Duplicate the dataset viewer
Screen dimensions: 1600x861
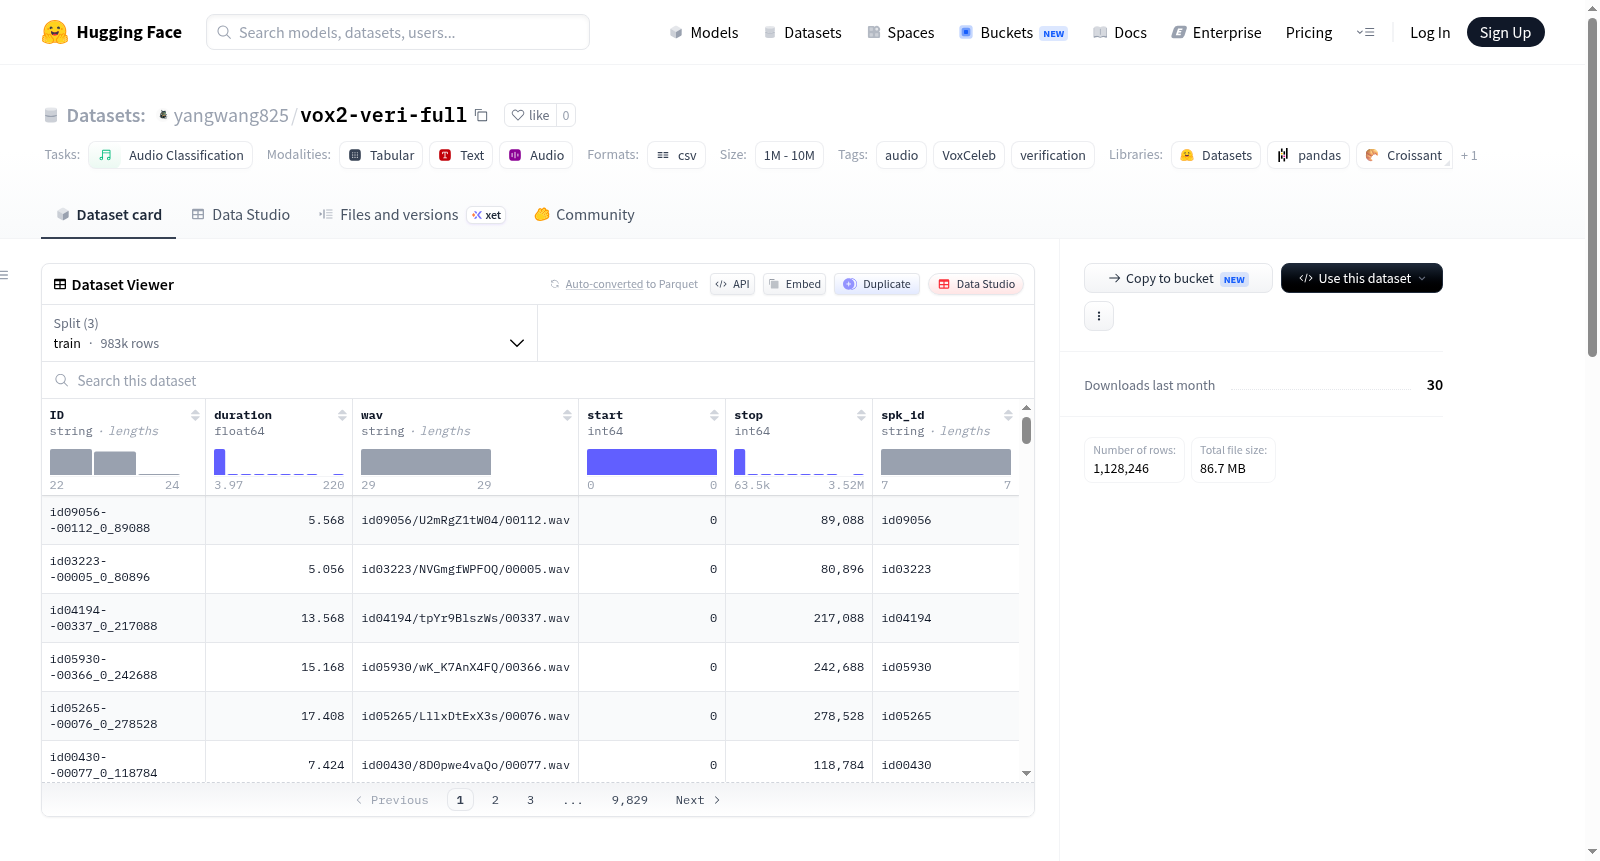(877, 284)
